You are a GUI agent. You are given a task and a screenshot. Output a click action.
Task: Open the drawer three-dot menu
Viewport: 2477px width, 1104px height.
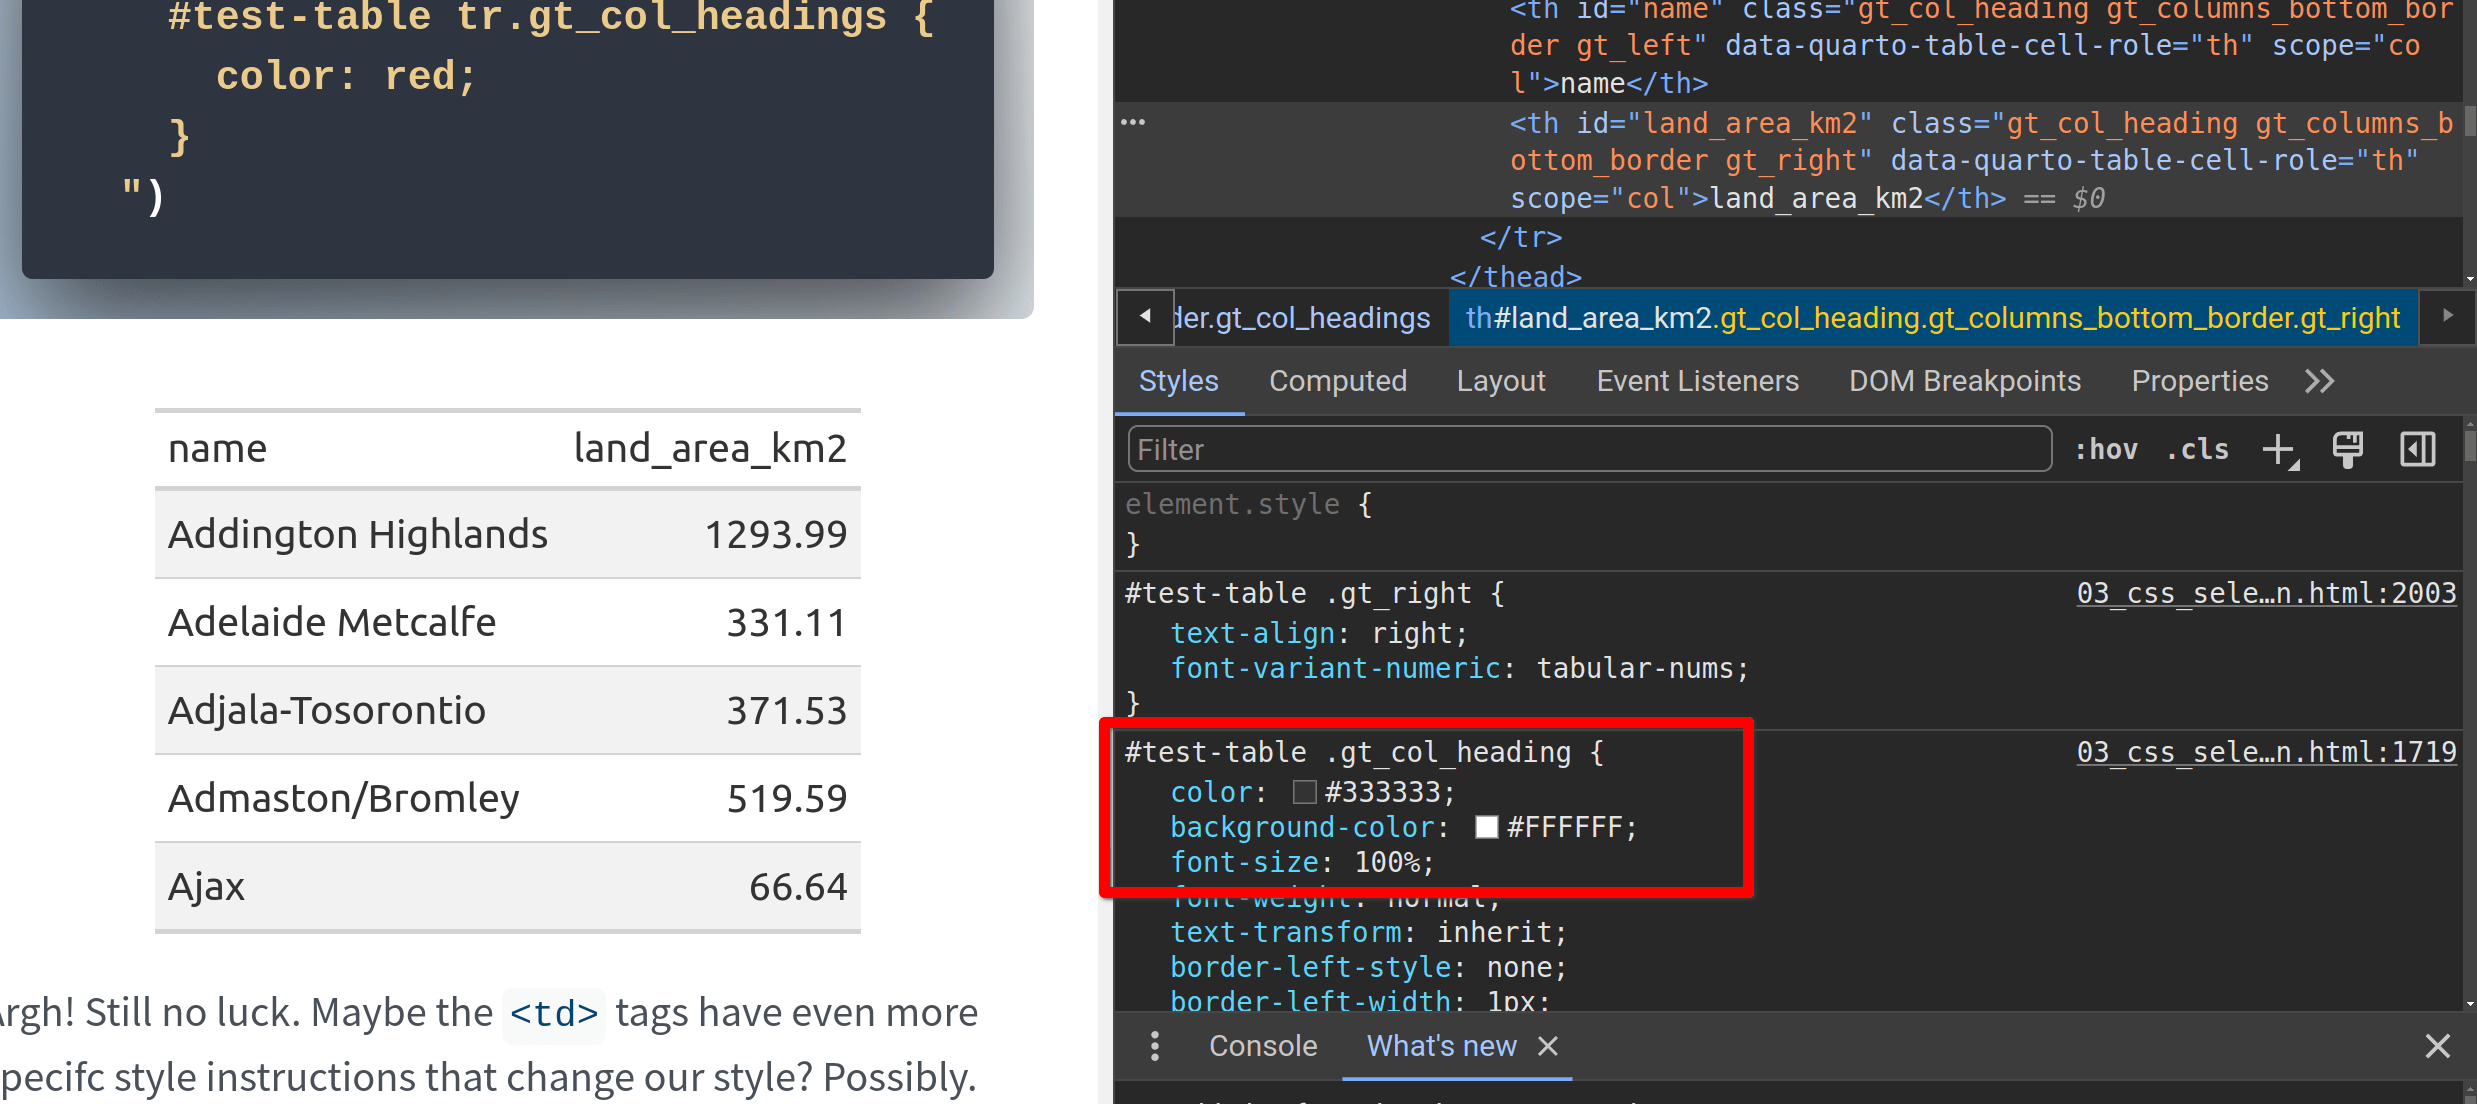click(x=1155, y=1046)
